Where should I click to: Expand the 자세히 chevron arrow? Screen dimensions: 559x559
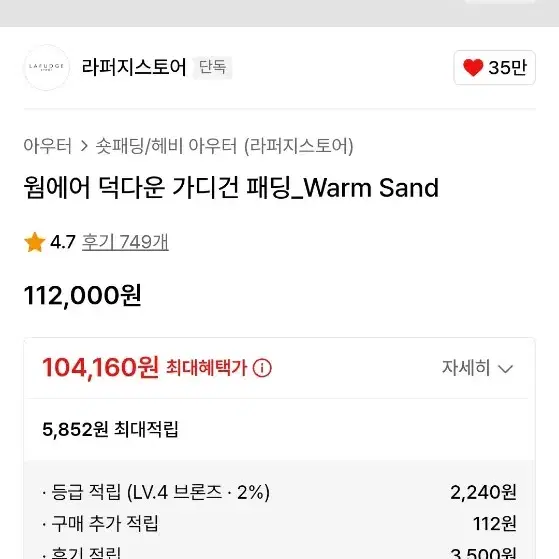[506, 368]
